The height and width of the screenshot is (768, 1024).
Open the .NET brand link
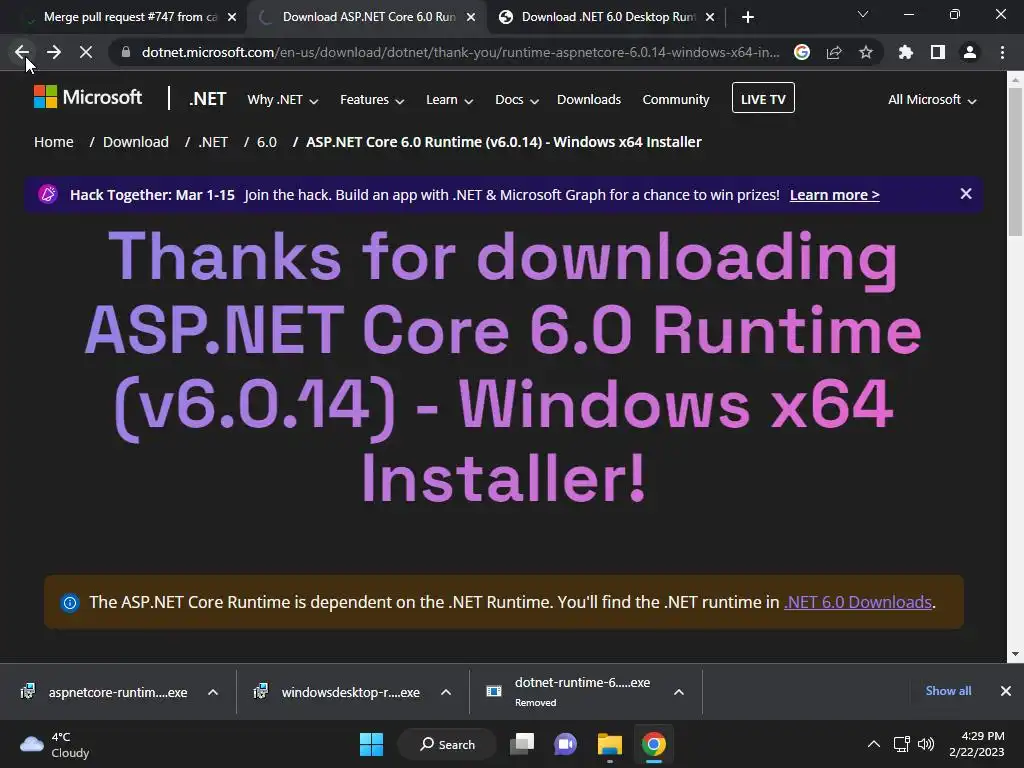[208, 99]
